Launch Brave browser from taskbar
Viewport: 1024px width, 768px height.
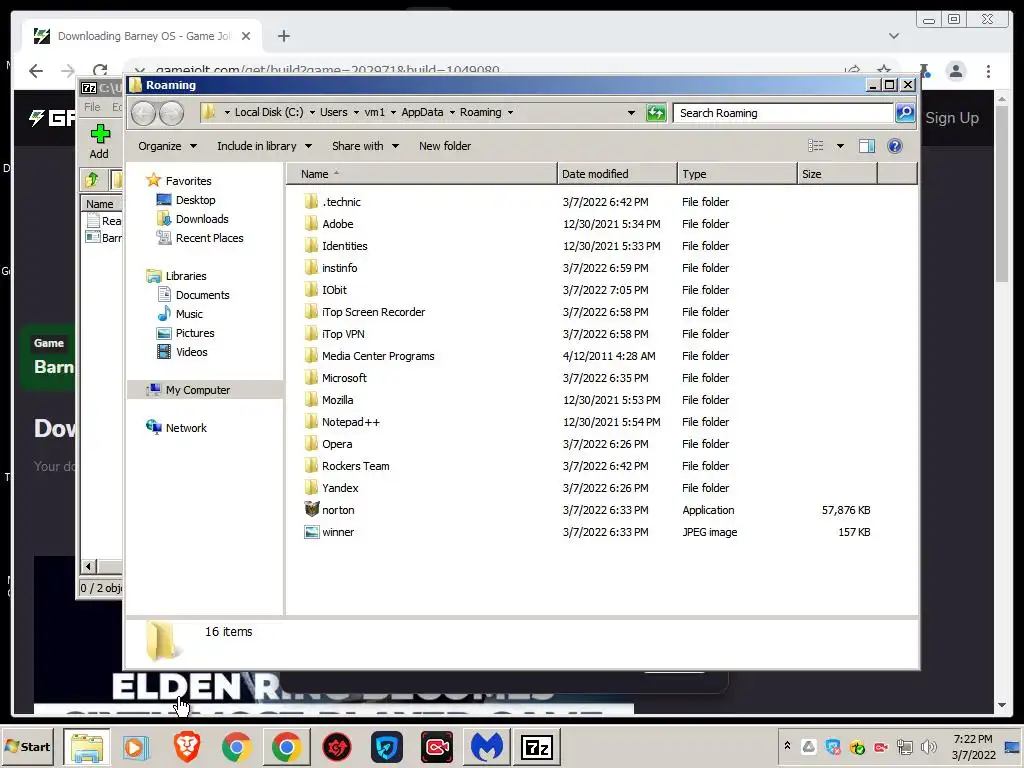[x=187, y=747]
